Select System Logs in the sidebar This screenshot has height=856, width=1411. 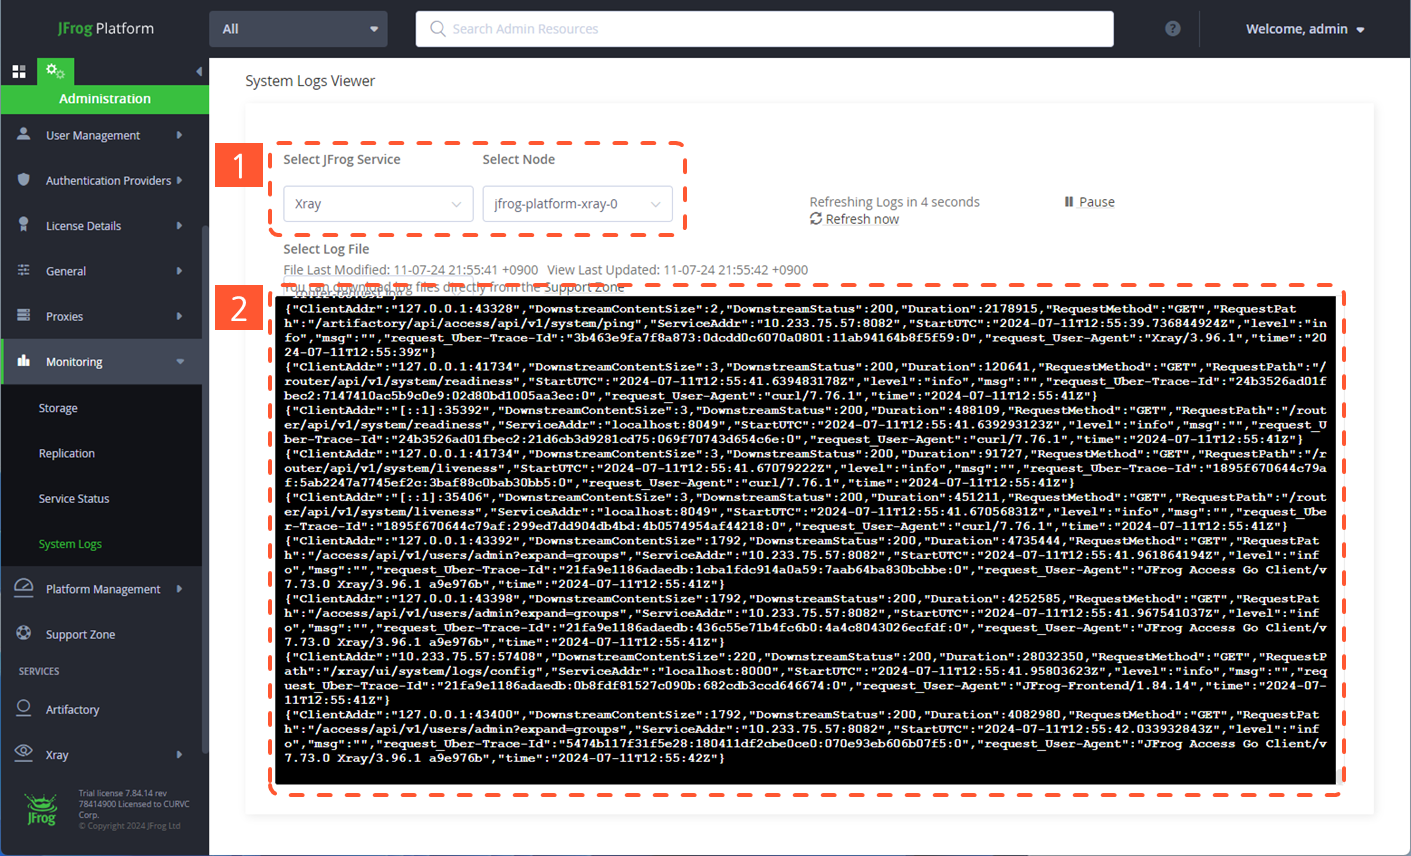pos(70,544)
